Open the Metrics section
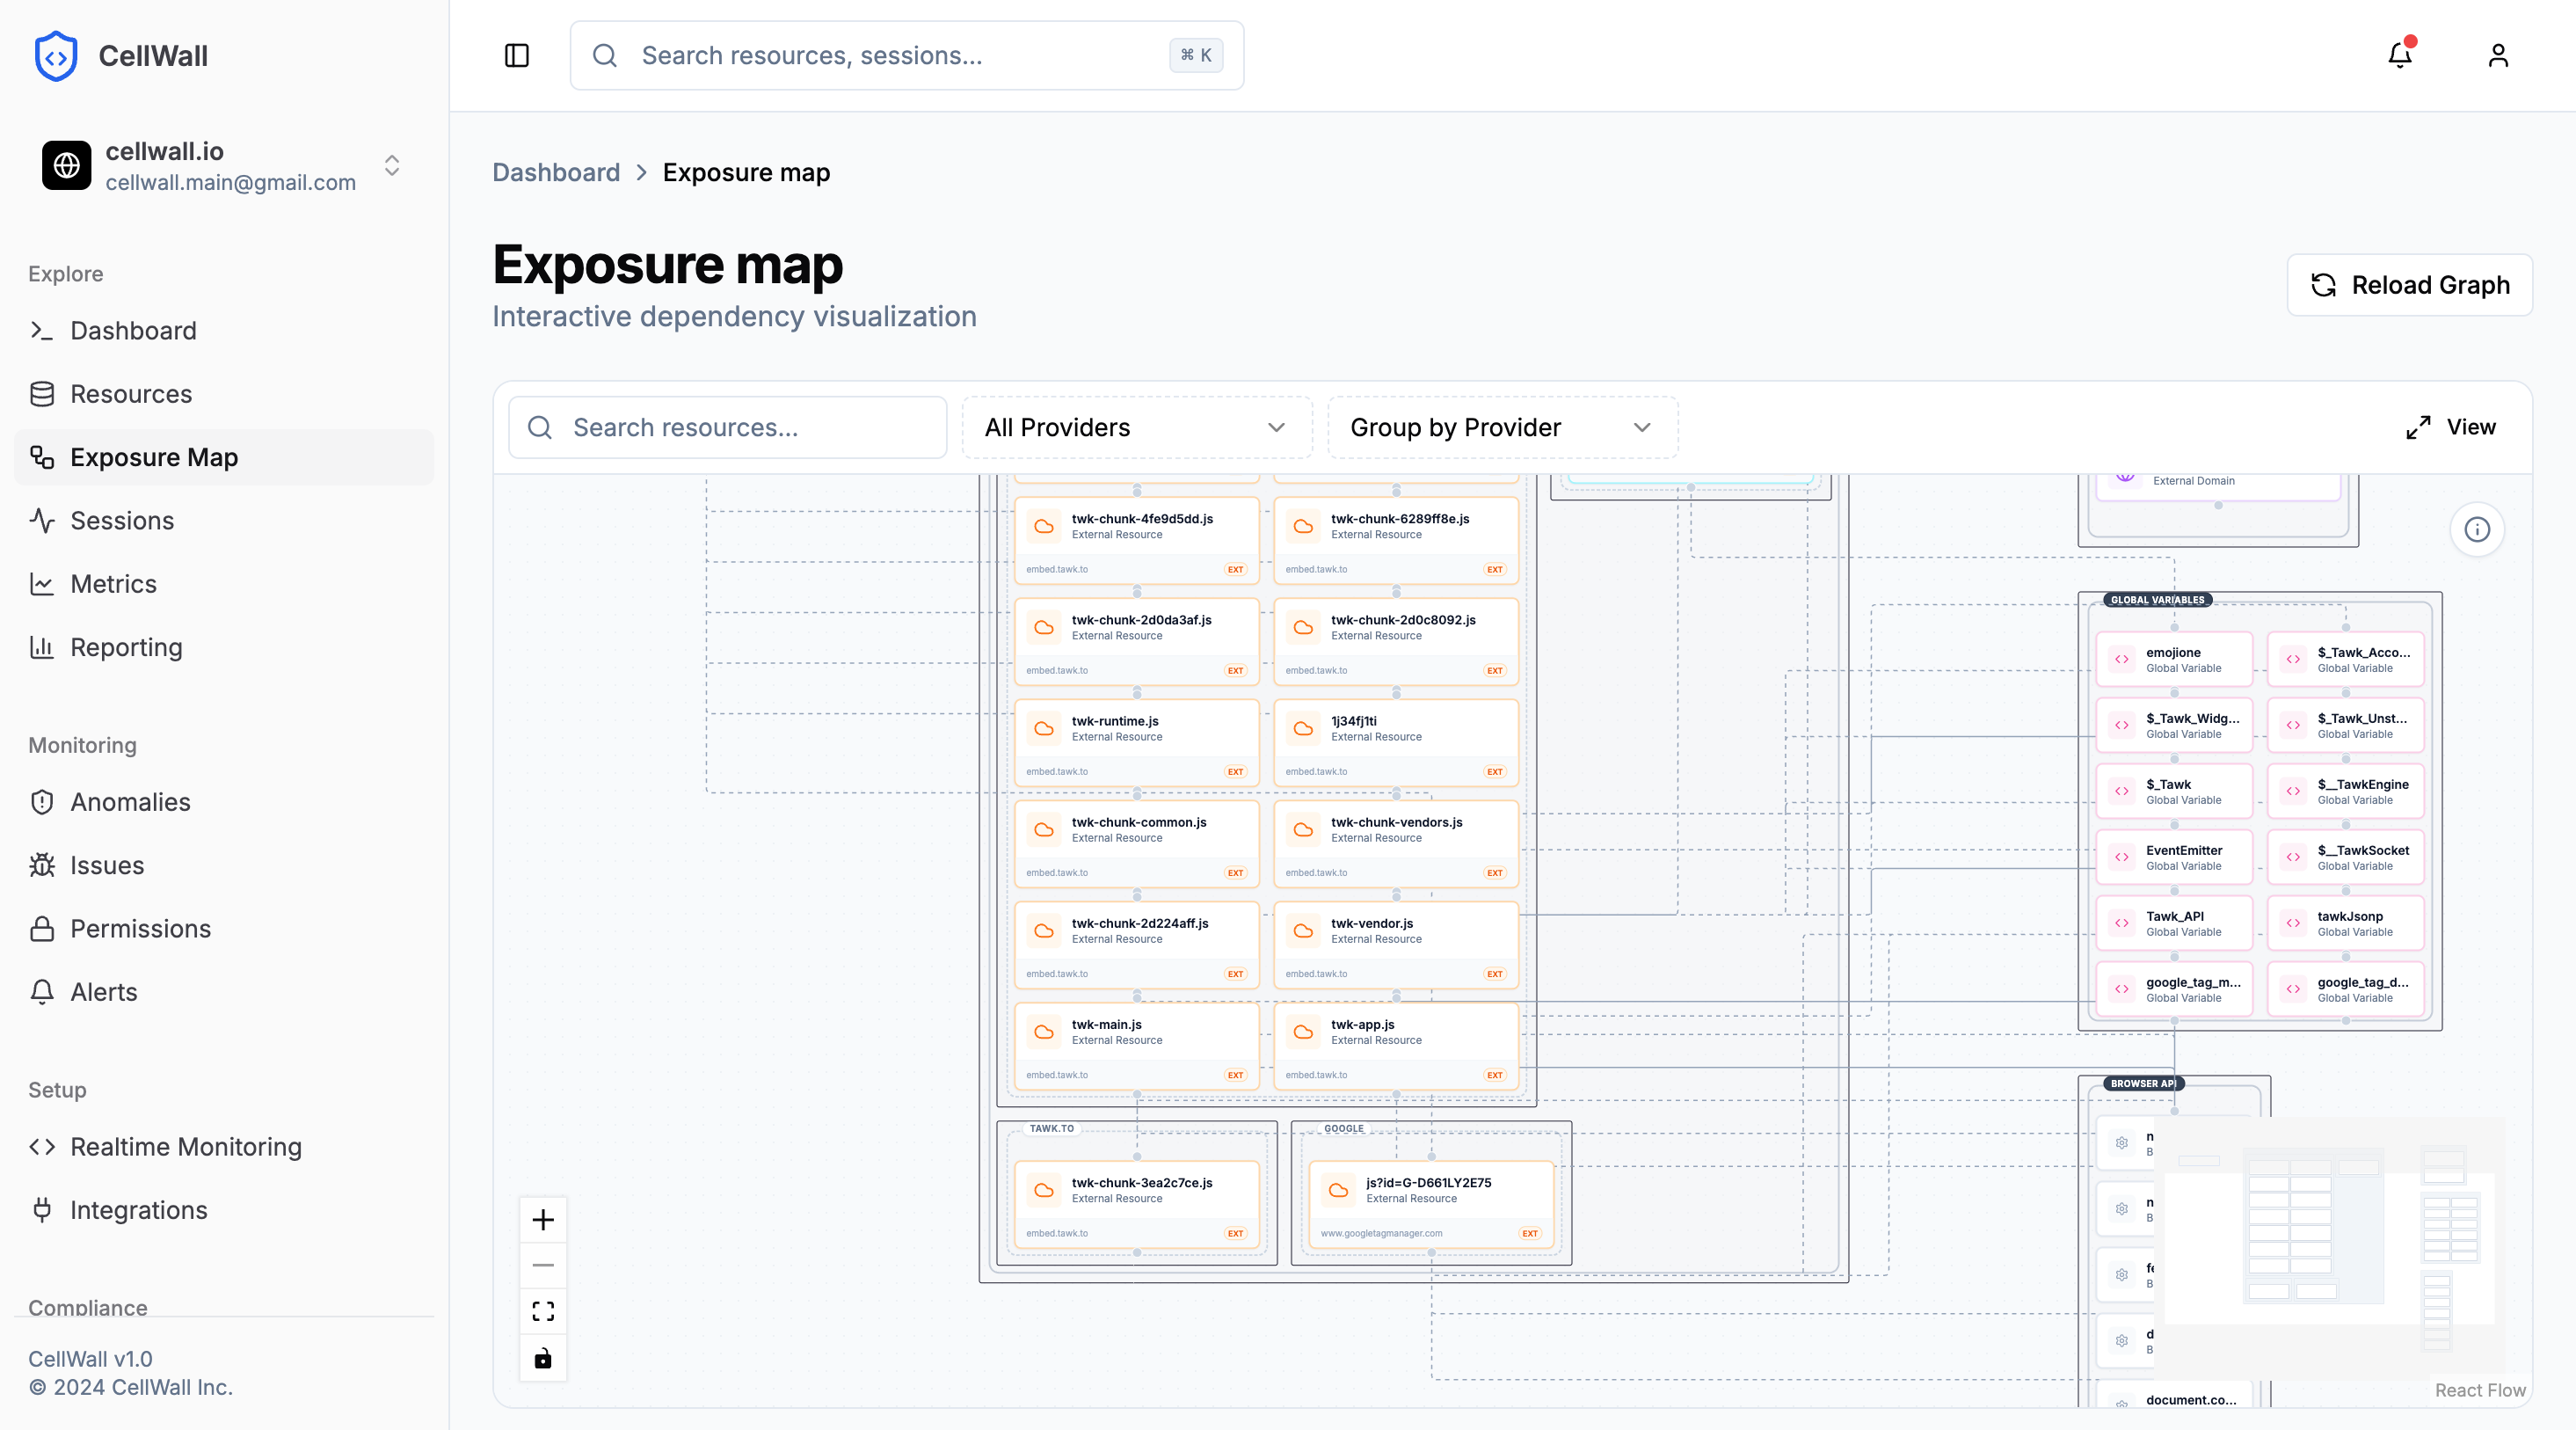Viewport: 2576px width, 1430px height. (113, 583)
